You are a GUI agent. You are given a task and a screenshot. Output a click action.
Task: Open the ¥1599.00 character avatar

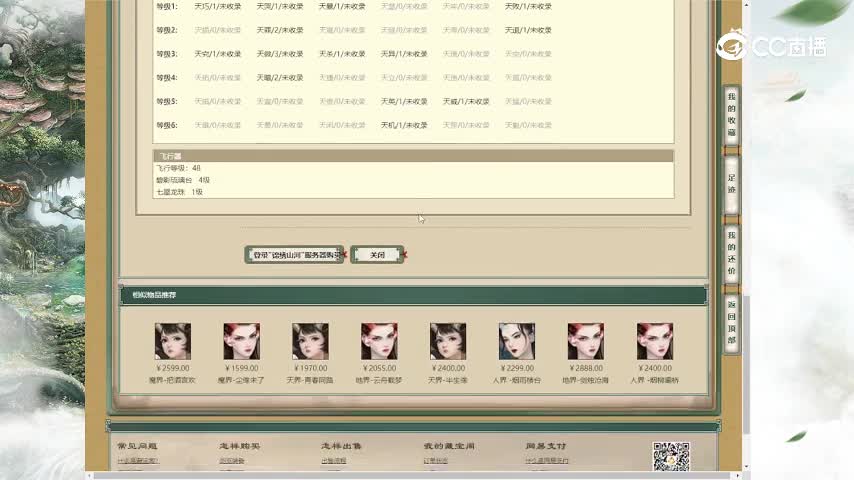[241, 341]
